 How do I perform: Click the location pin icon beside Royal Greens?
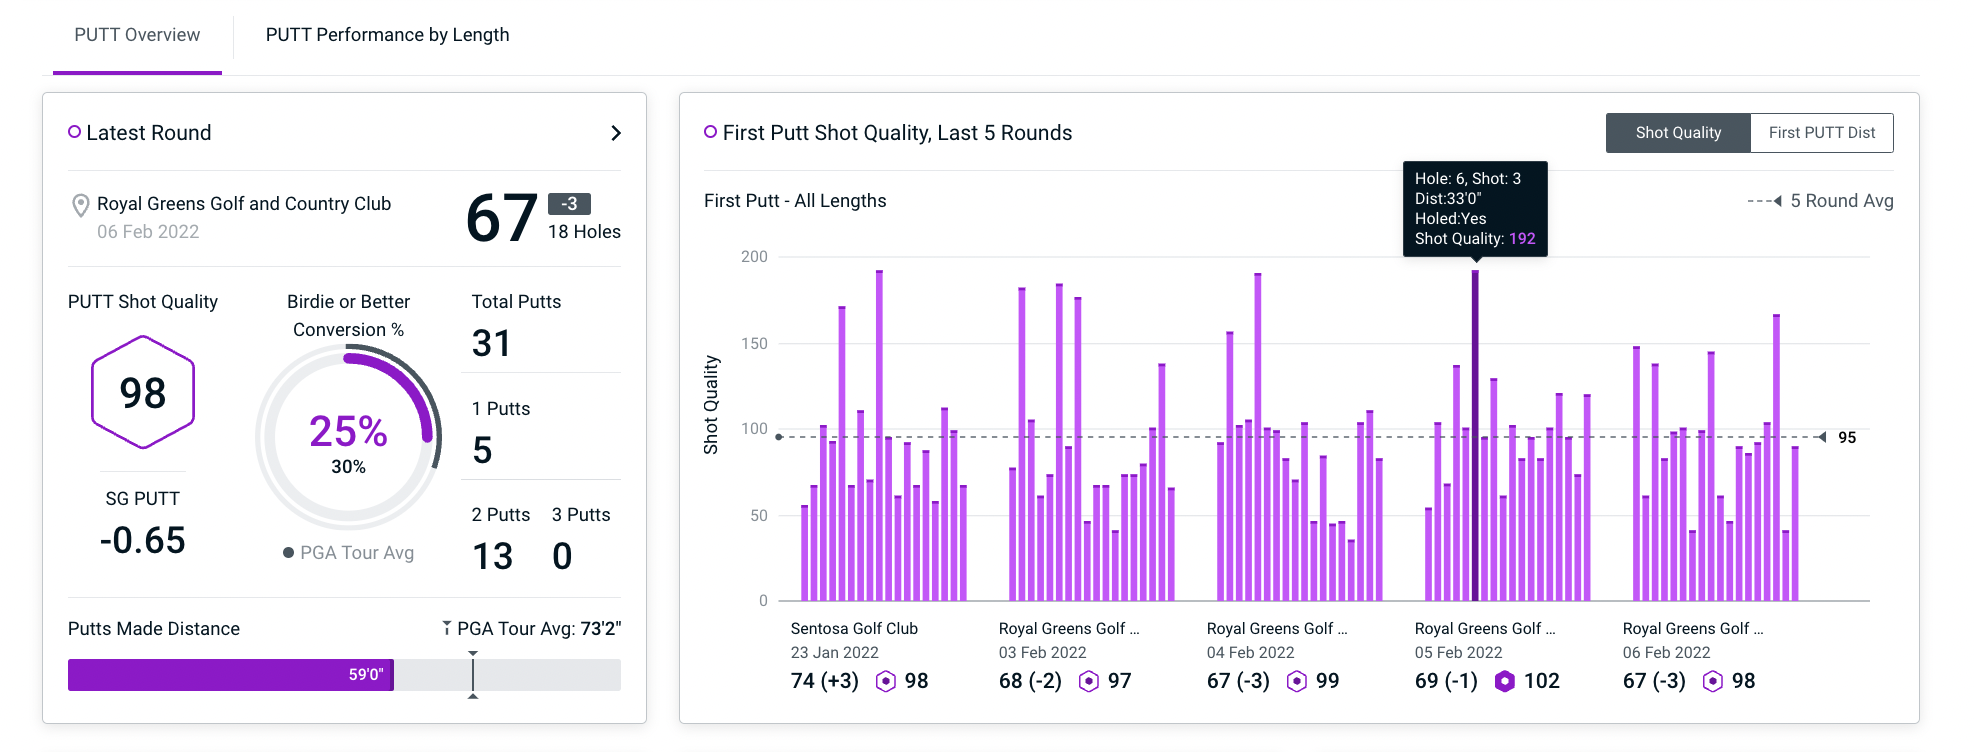tap(80, 206)
